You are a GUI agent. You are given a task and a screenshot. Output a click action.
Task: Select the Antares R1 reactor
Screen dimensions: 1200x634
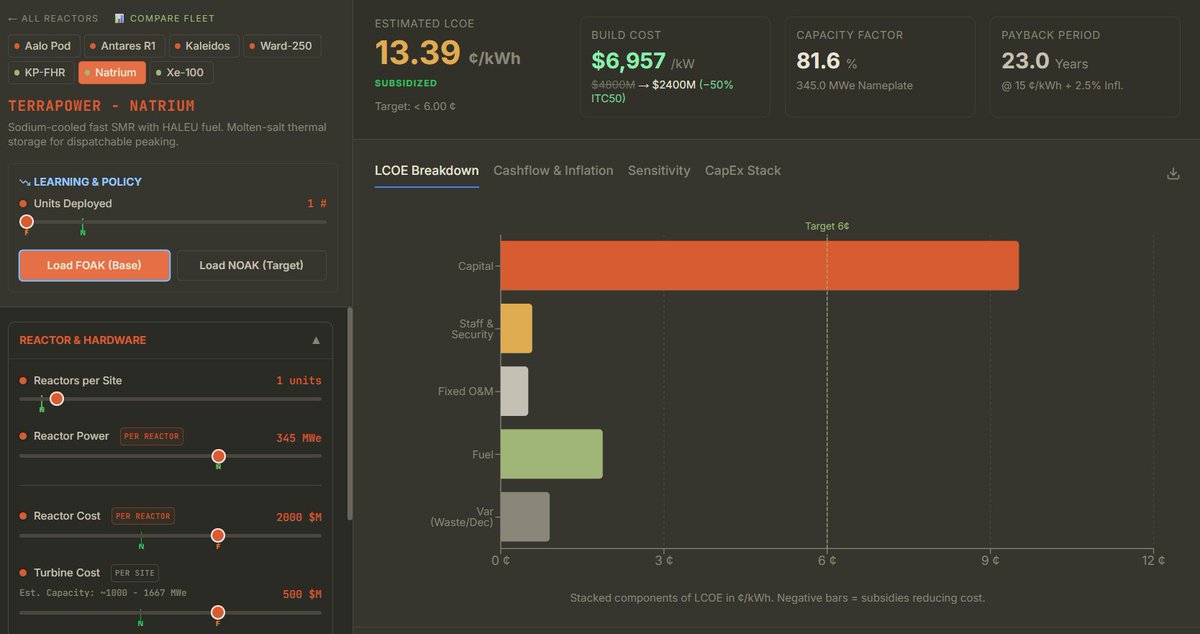click(123, 46)
